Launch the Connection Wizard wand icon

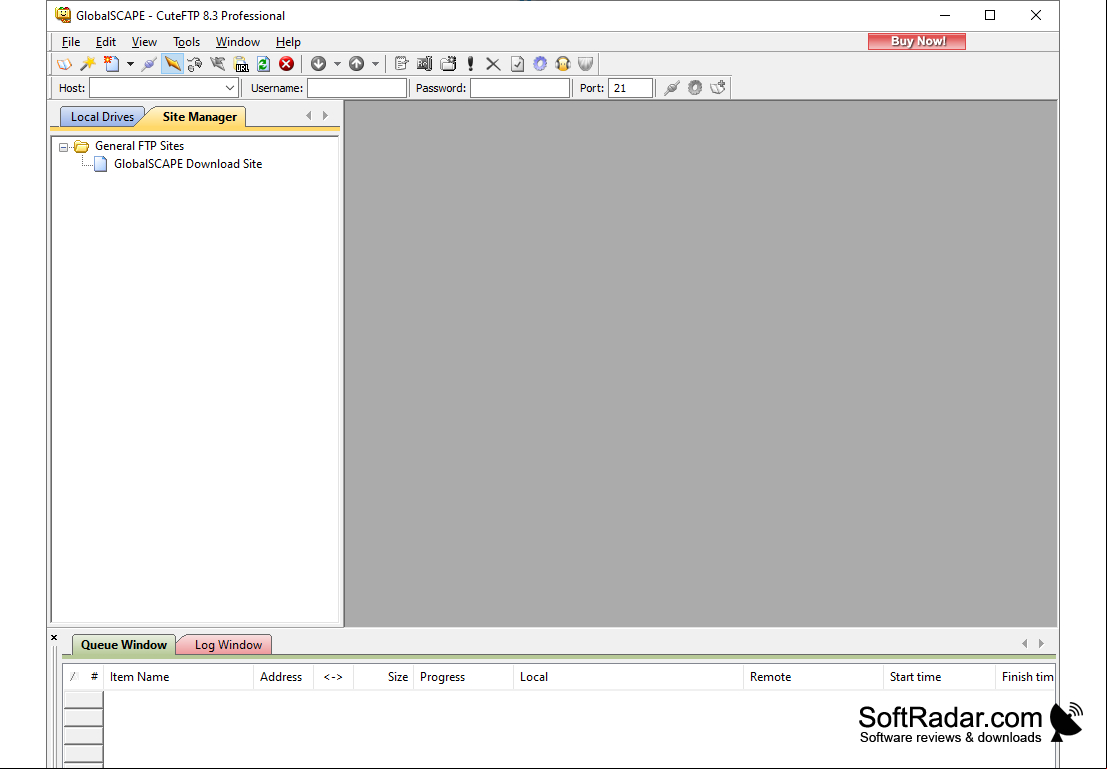88,64
